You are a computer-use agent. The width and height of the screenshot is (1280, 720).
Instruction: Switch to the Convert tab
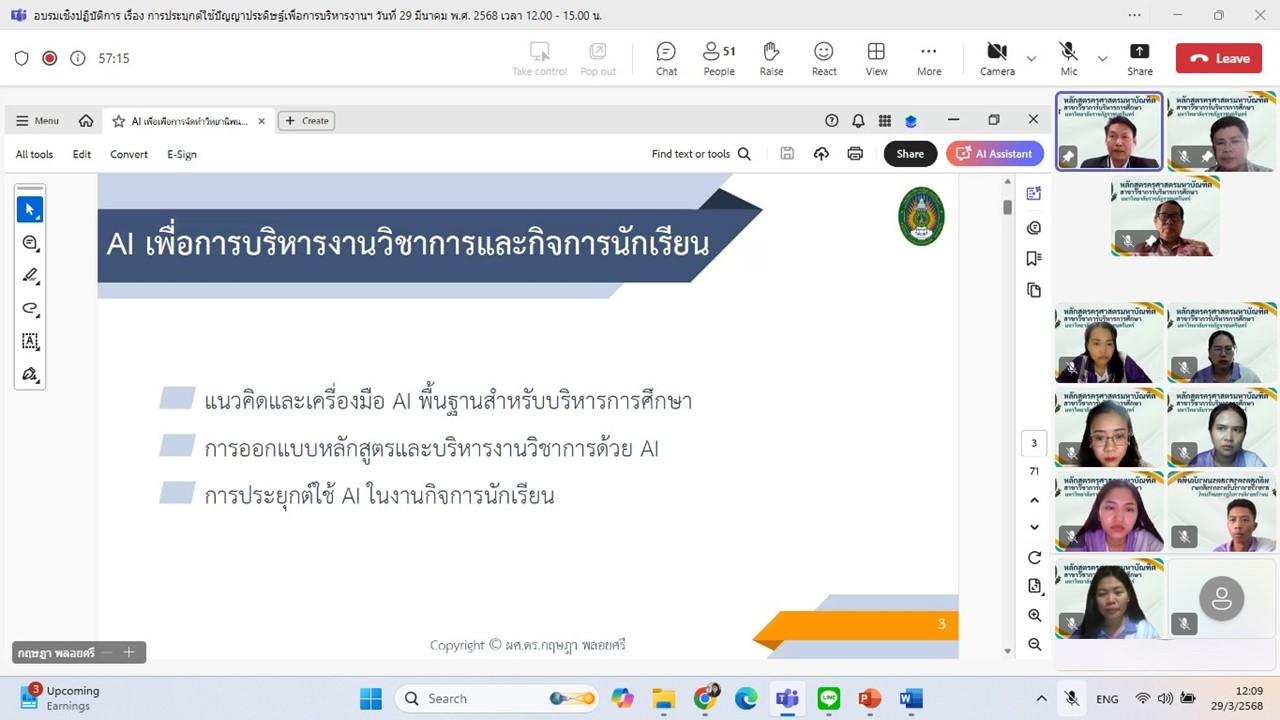[x=129, y=154]
